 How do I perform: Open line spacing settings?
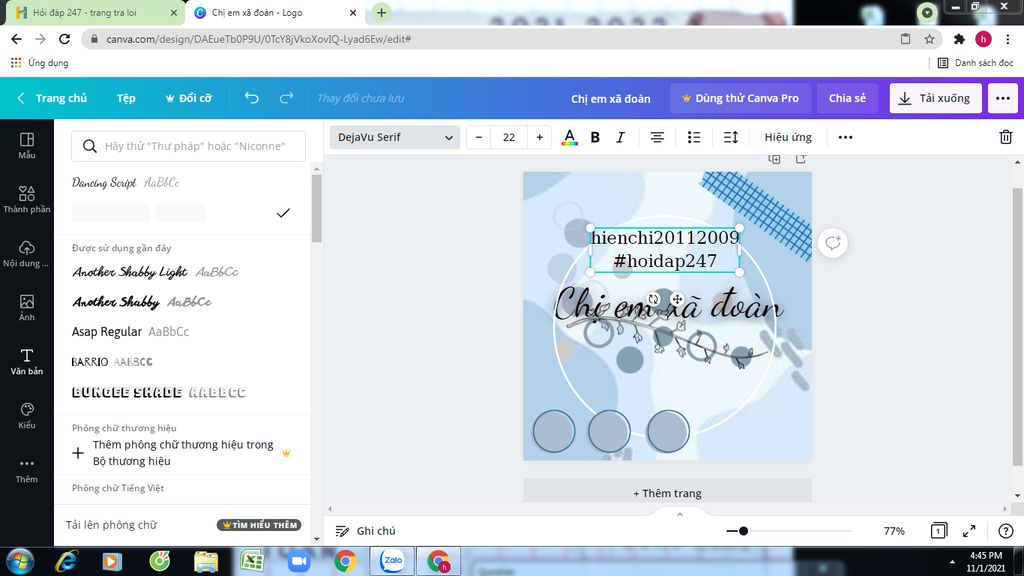pyautogui.click(x=731, y=137)
